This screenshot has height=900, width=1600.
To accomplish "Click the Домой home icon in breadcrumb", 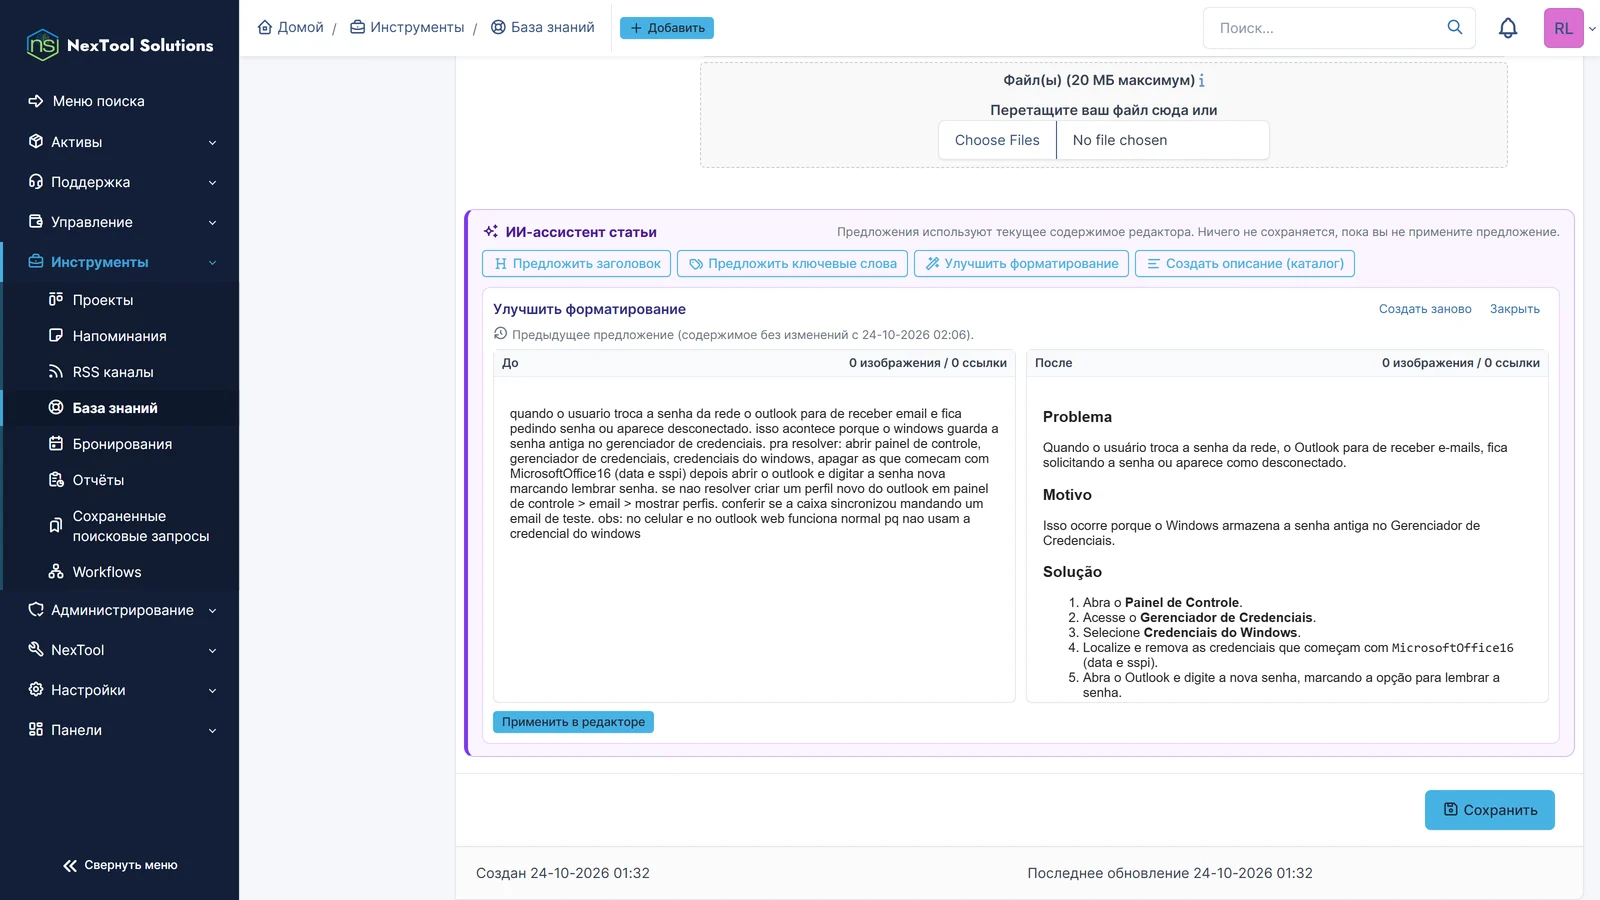I will click(x=265, y=27).
